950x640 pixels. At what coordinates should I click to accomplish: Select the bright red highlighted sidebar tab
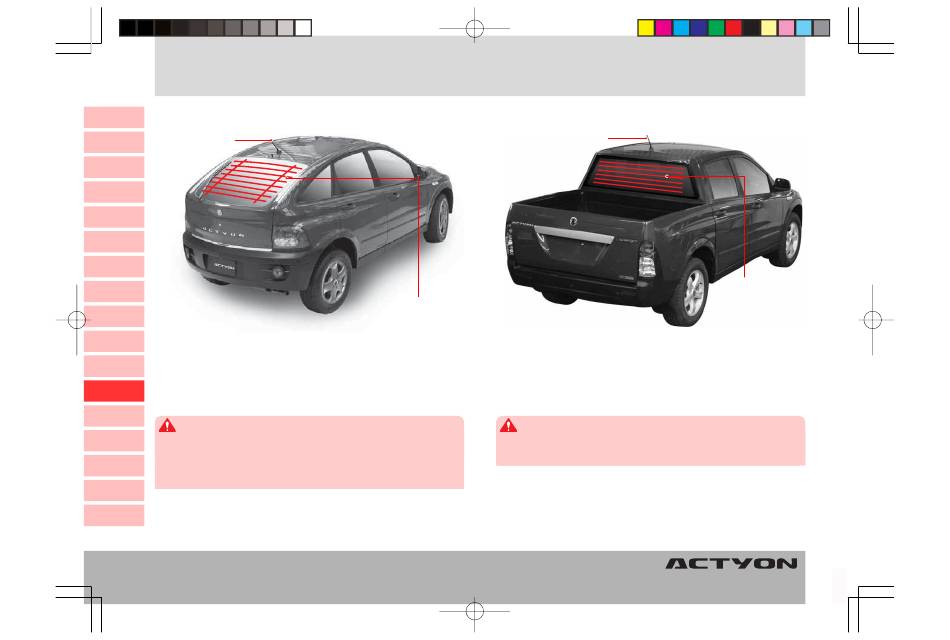click(x=114, y=391)
